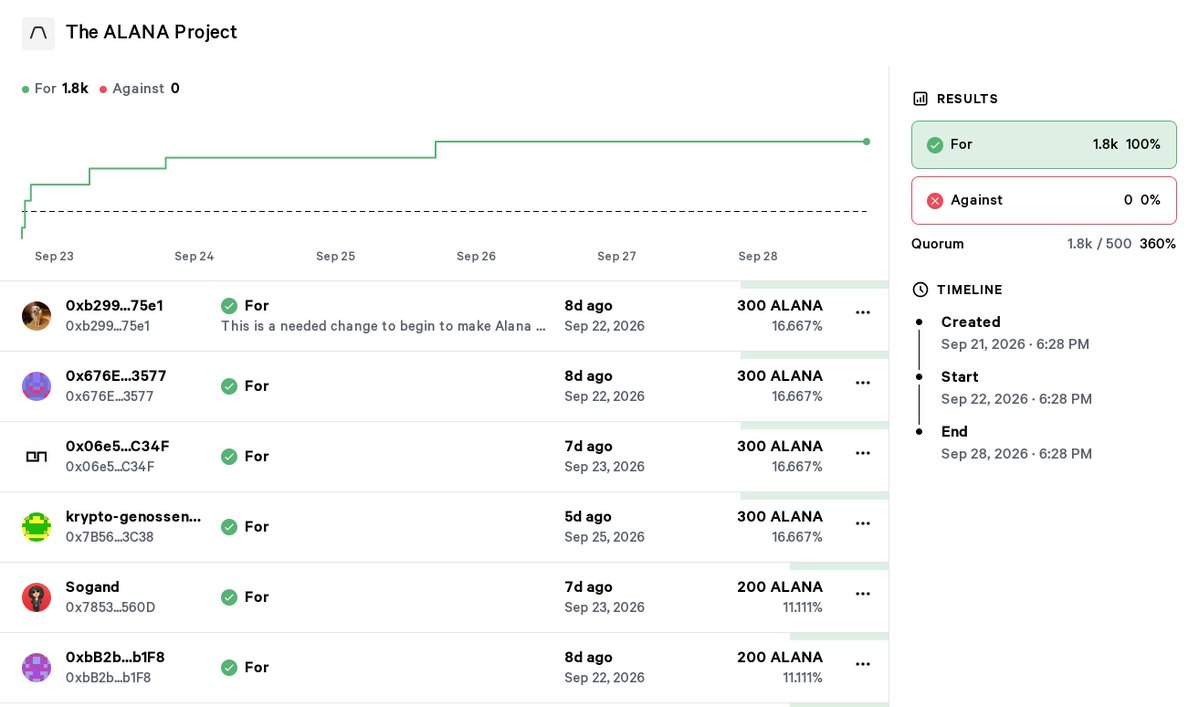Click red Against legend dot in chart

103,89
